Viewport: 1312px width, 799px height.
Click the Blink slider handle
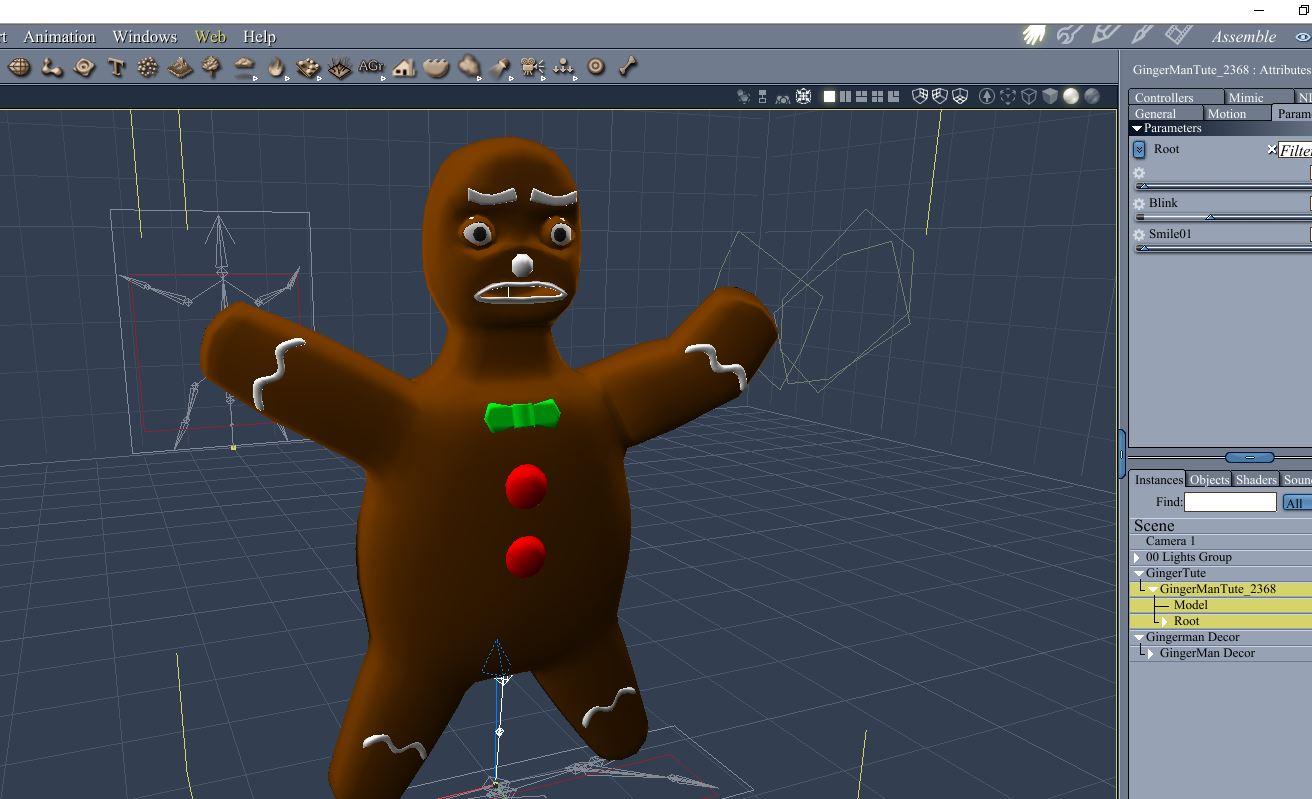point(1210,217)
